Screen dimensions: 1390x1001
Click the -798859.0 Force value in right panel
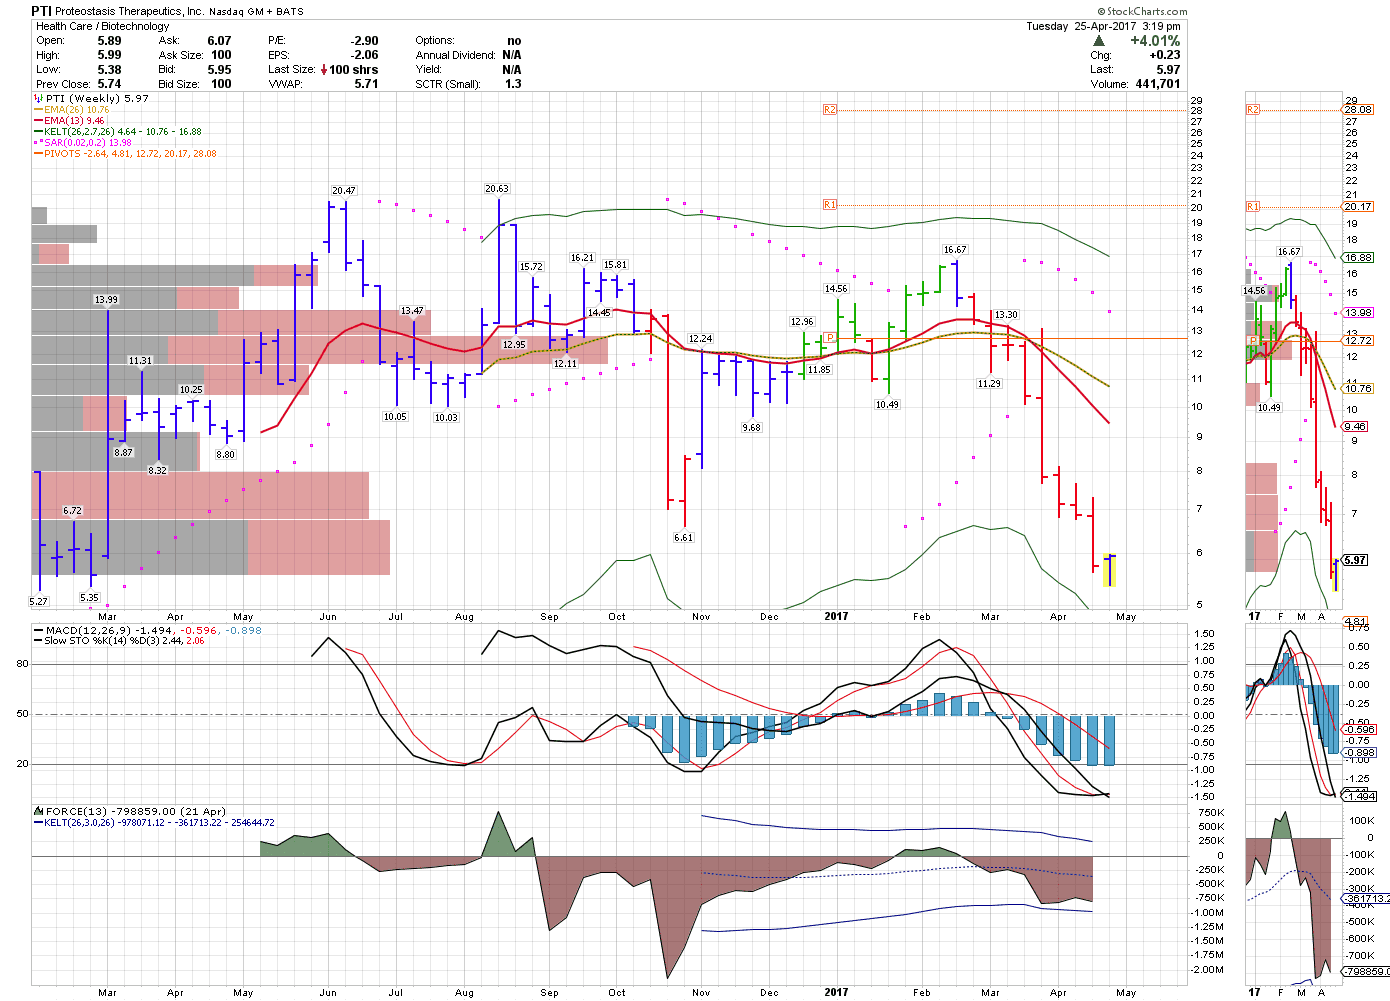pyautogui.click(x=1366, y=971)
